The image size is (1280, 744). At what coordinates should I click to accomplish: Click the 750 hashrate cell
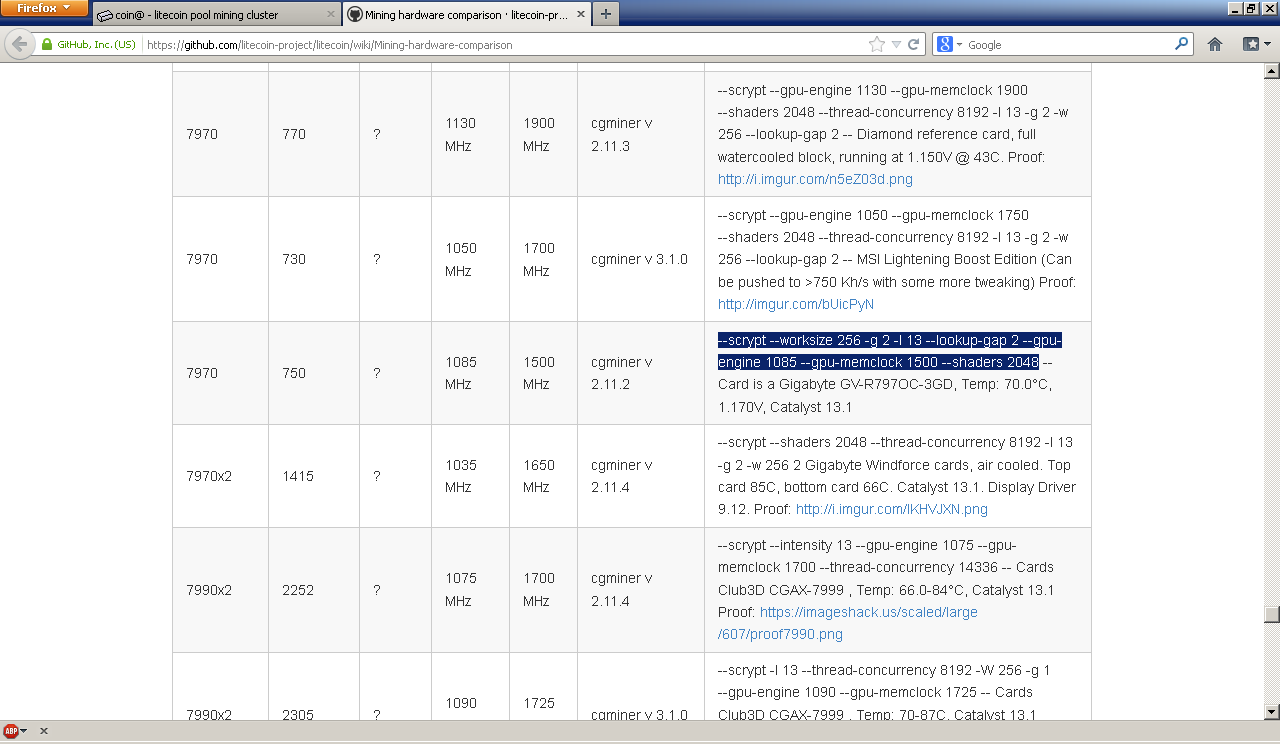click(314, 373)
